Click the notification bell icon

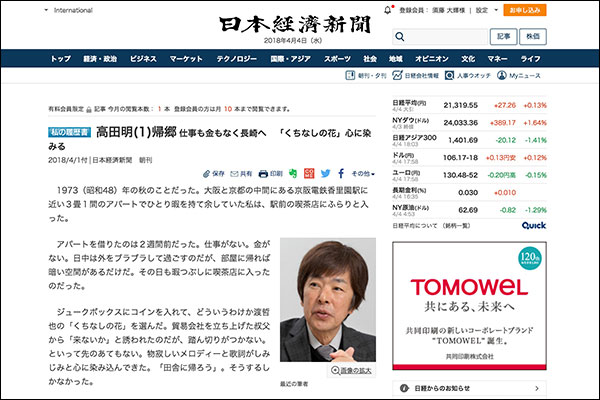pyautogui.click(x=386, y=11)
